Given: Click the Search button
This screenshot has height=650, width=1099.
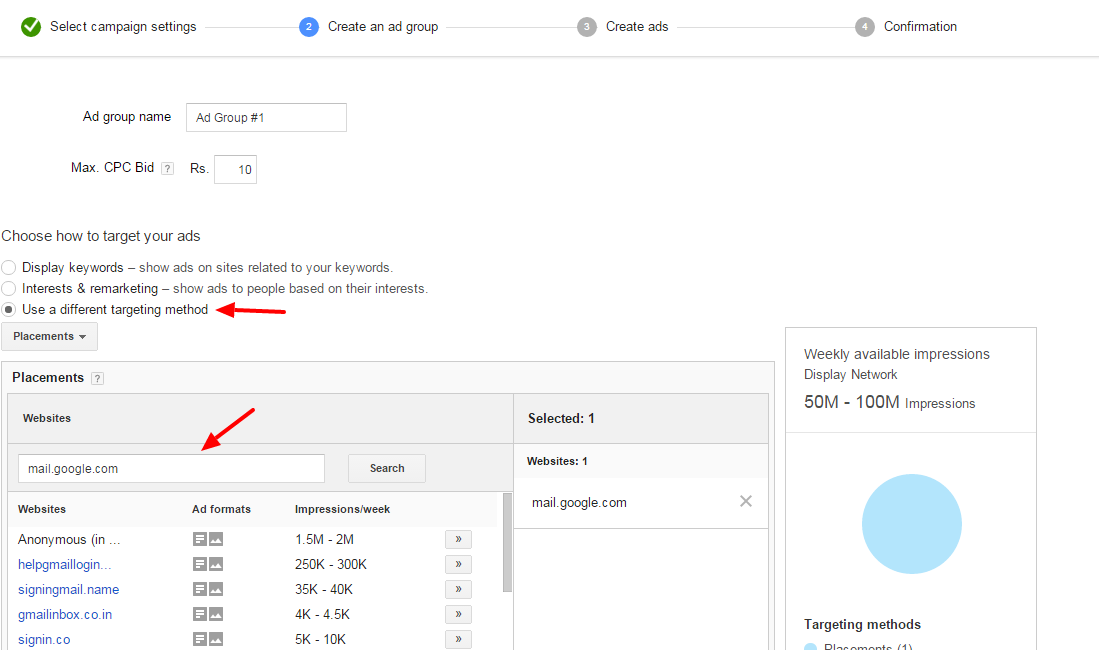Looking at the screenshot, I should coord(387,468).
